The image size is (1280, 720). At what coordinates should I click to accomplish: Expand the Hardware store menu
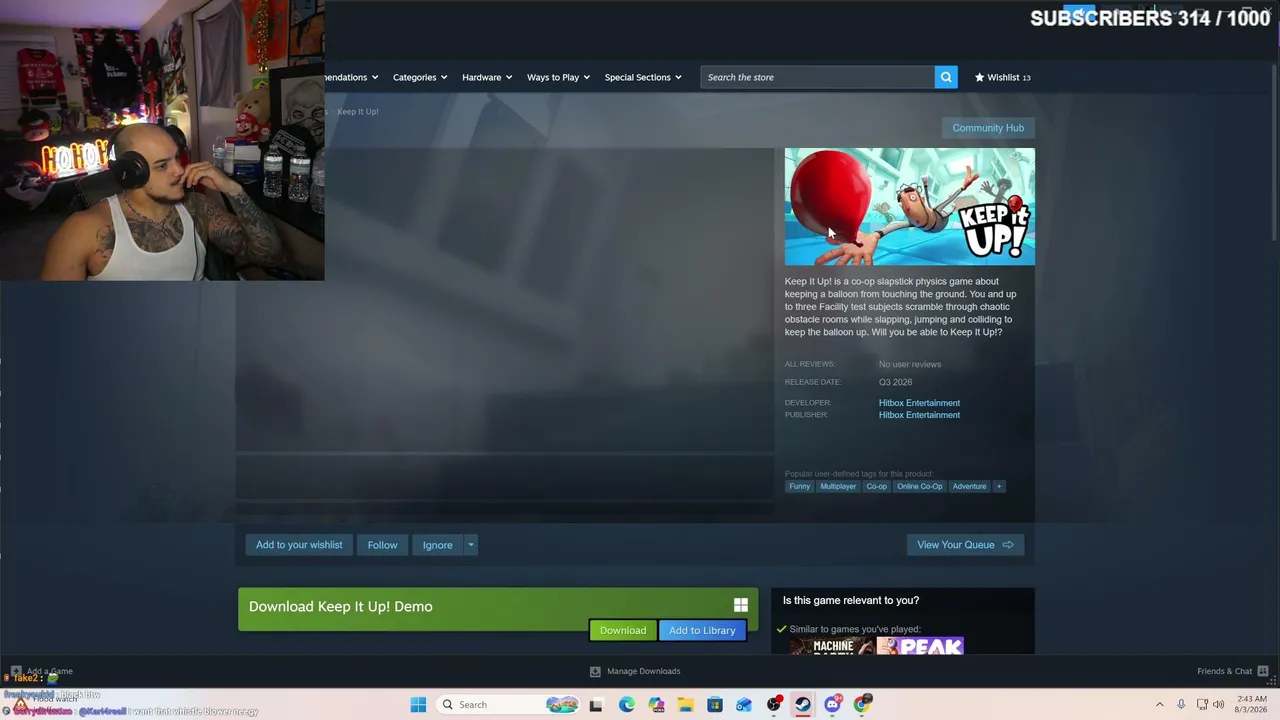click(x=487, y=77)
